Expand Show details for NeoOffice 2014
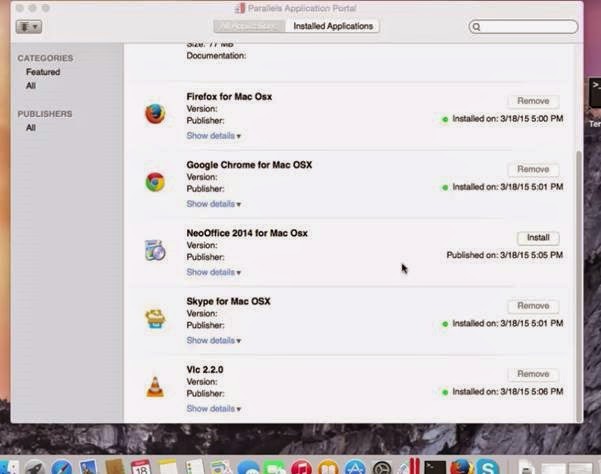This screenshot has width=601, height=474. pyautogui.click(x=213, y=272)
